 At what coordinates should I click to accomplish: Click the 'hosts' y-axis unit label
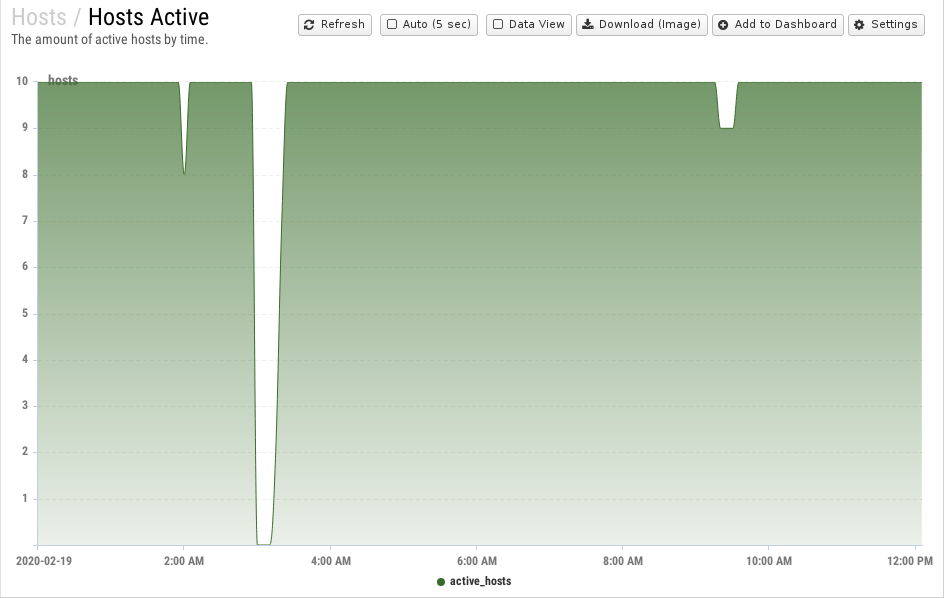click(63, 81)
